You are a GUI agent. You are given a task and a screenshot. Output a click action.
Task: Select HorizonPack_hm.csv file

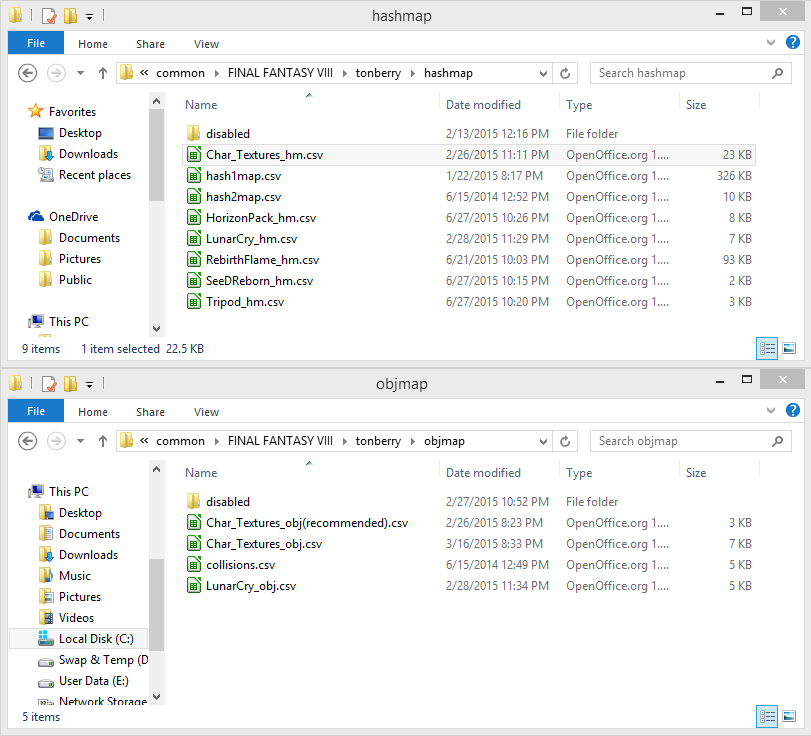pos(469,218)
